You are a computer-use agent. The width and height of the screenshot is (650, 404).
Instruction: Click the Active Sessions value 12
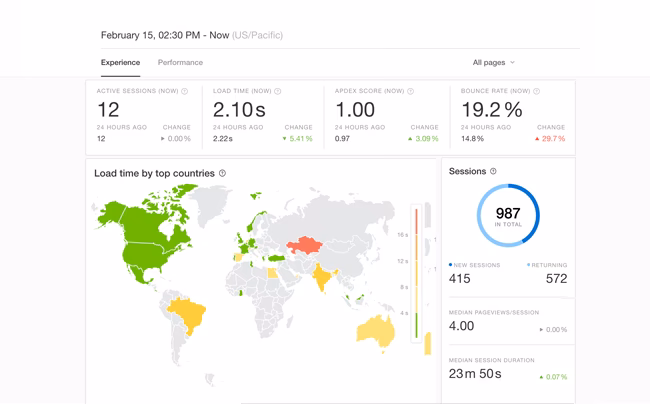[x=108, y=110]
